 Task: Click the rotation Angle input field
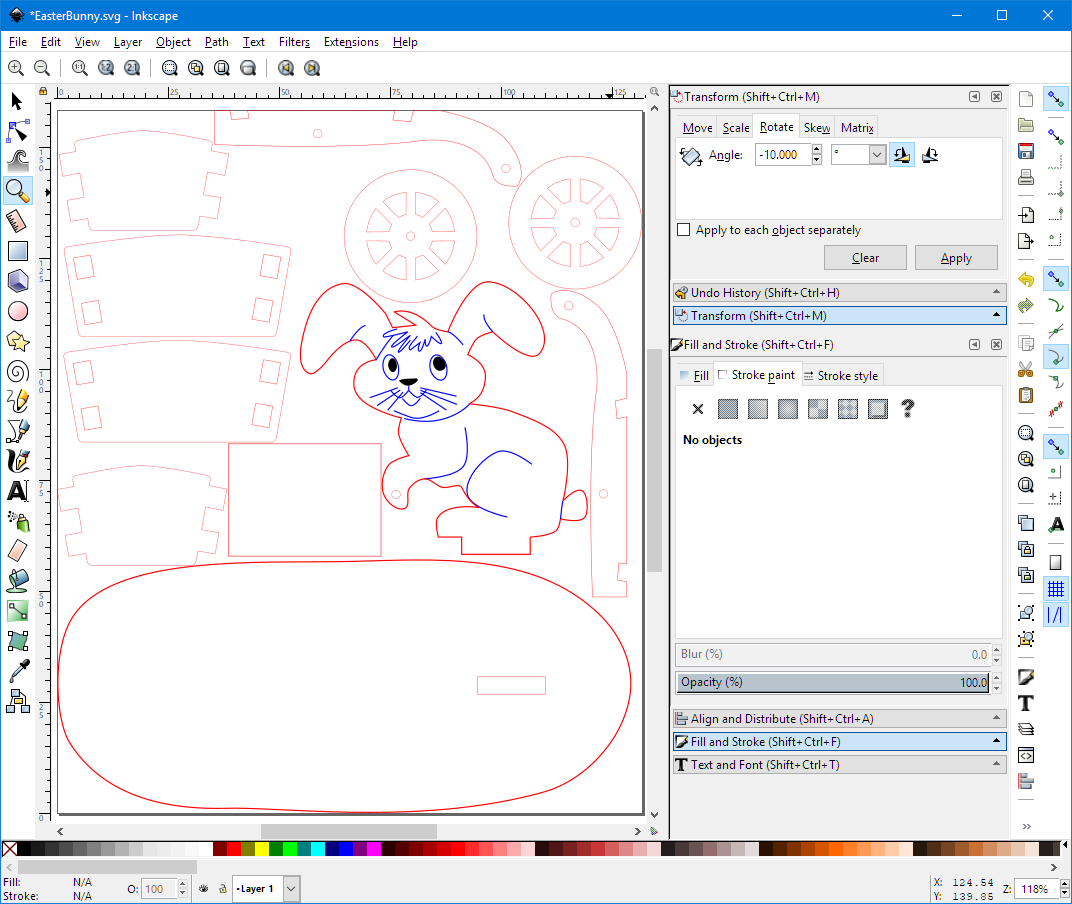click(782, 155)
